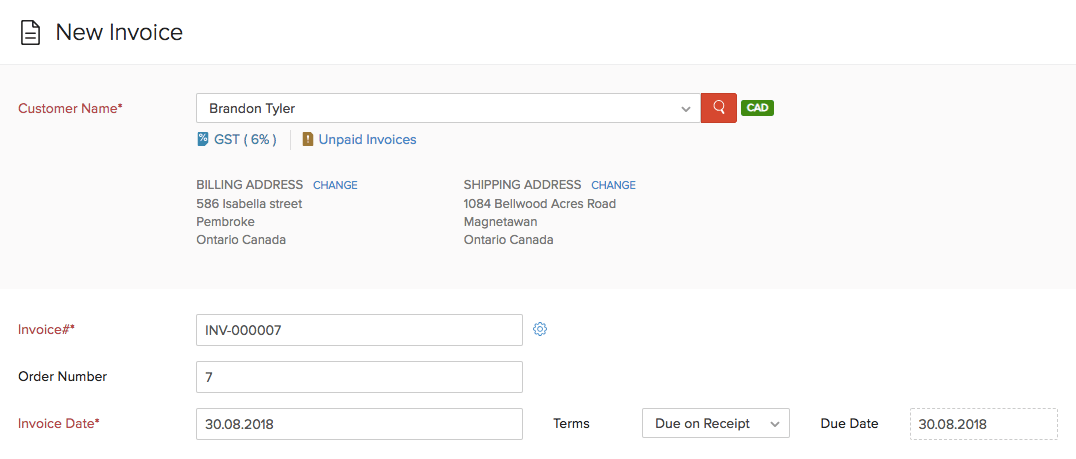Click the Unpaid Invoices warning icon
Image resolution: width=1076 pixels, height=459 pixels.
(308, 140)
